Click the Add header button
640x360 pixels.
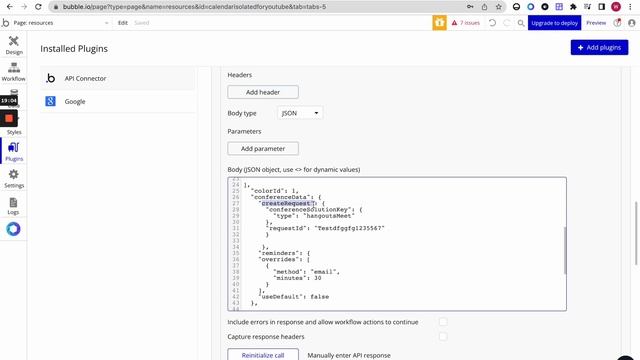pos(263,92)
